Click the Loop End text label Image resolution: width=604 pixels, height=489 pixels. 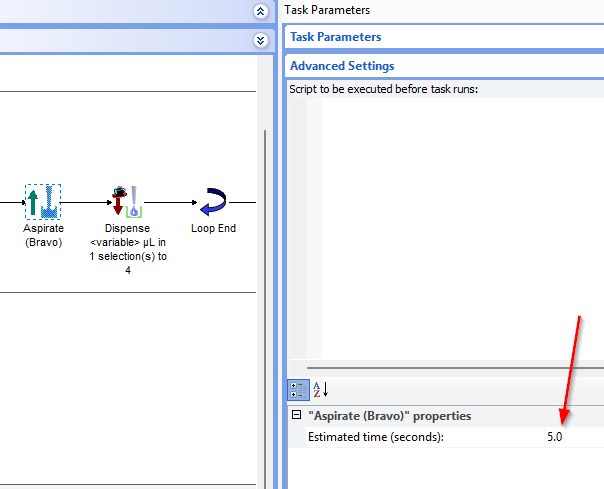pos(213,228)
